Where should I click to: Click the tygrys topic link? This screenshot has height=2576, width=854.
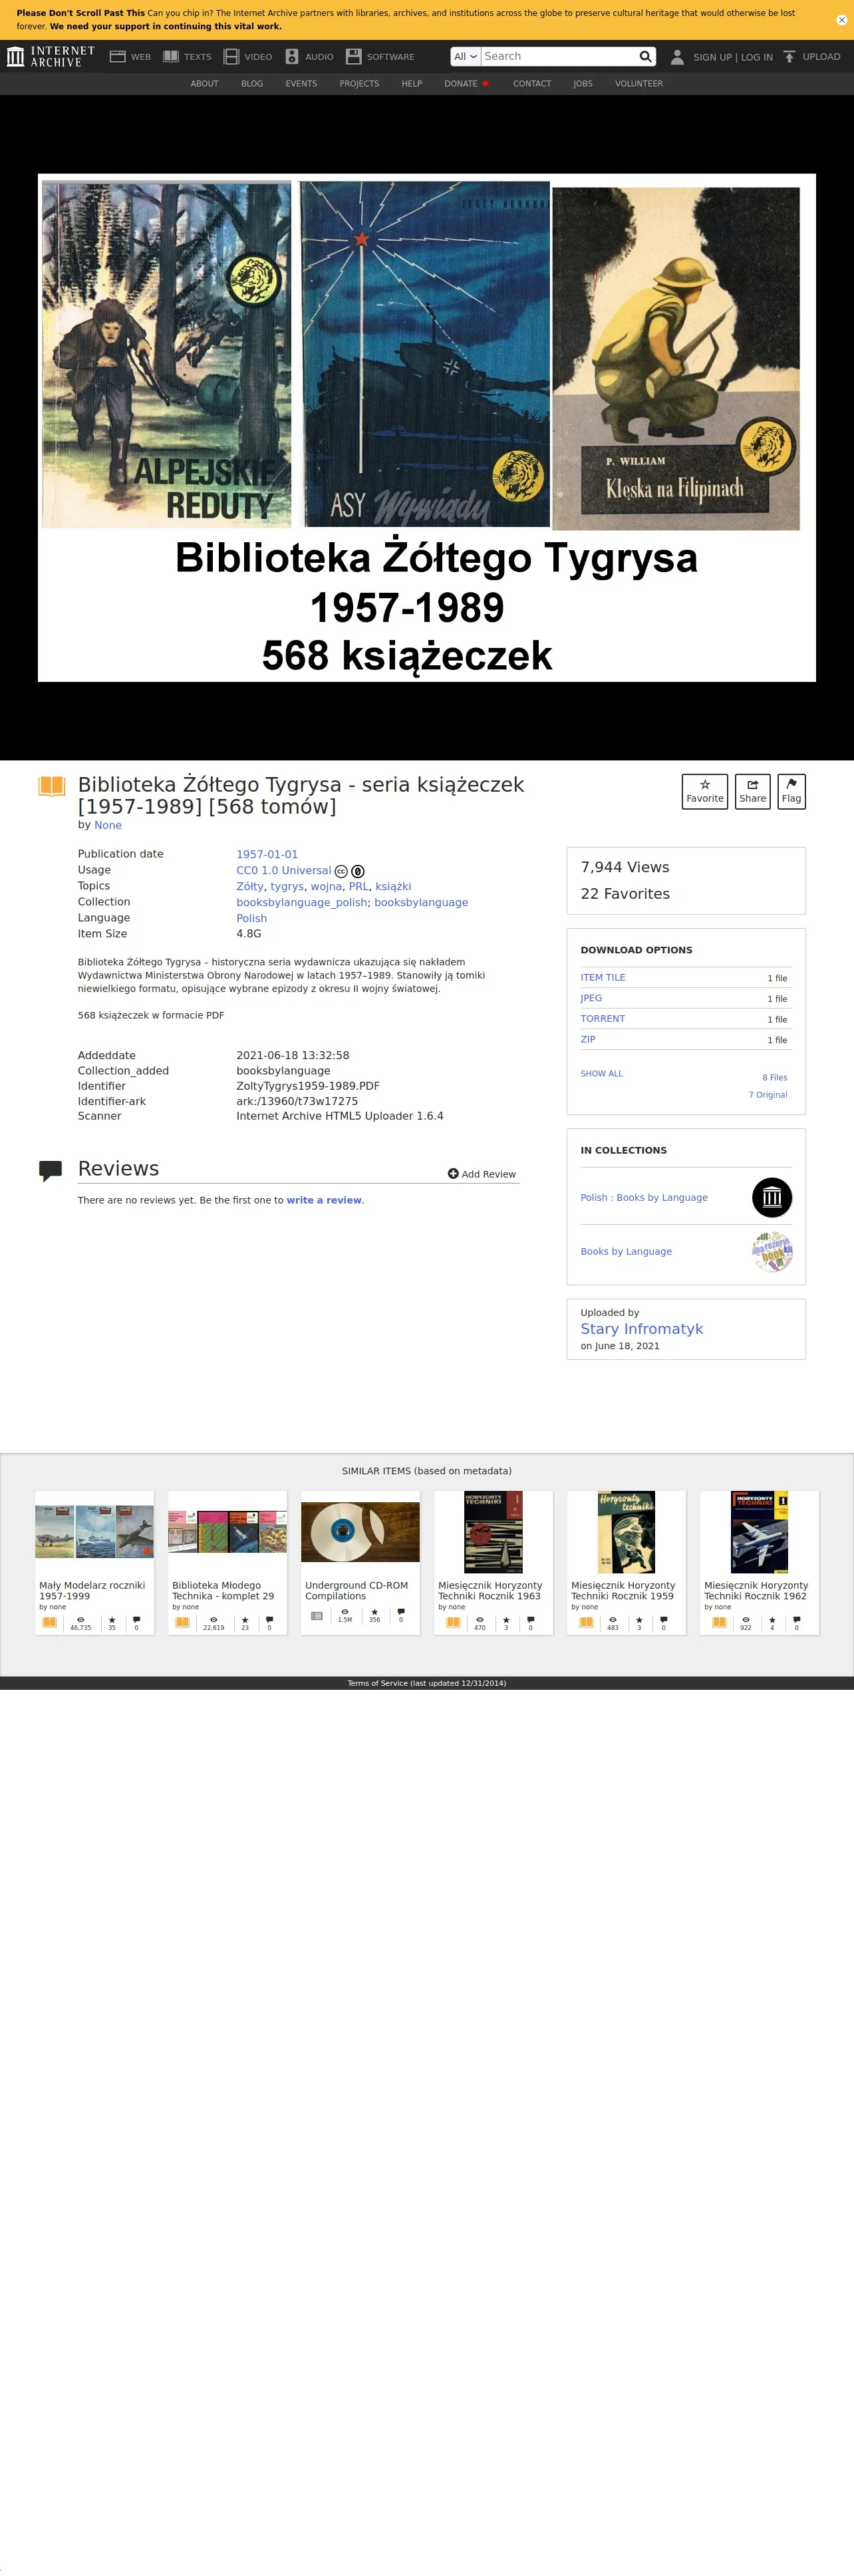[287, 886]
